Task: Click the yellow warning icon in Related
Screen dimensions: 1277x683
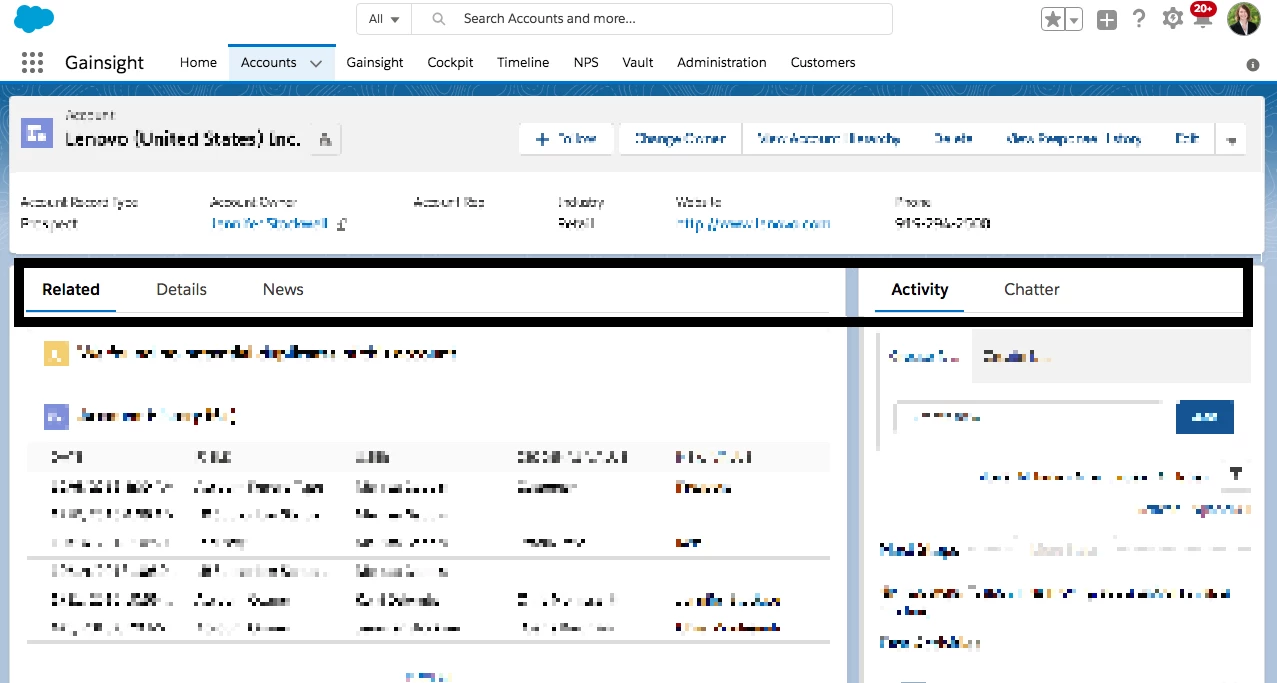Action: tap(56, 353)
